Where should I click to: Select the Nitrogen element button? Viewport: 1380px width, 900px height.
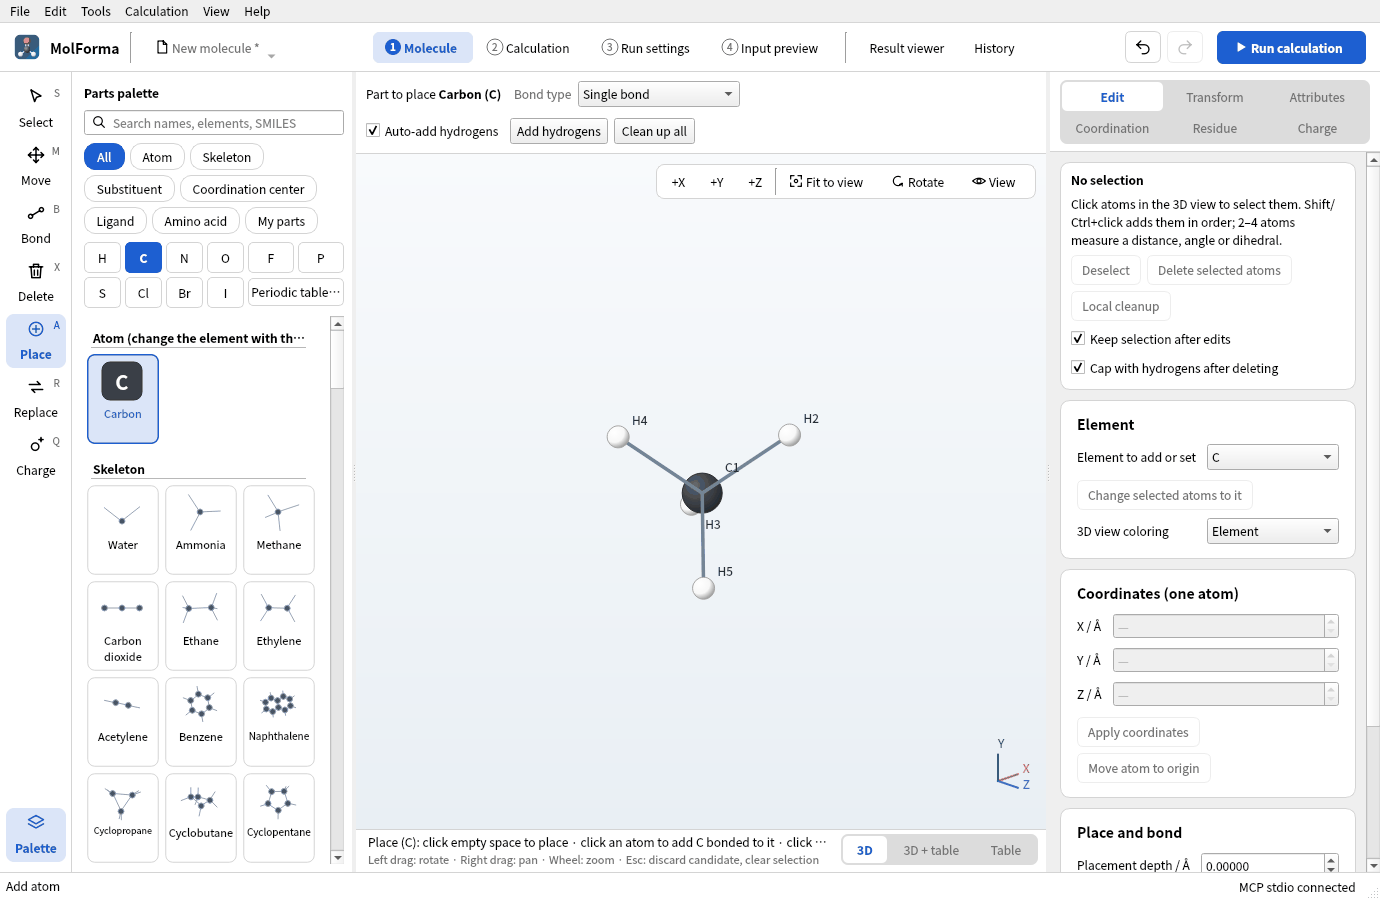click(x=184, y=258)
